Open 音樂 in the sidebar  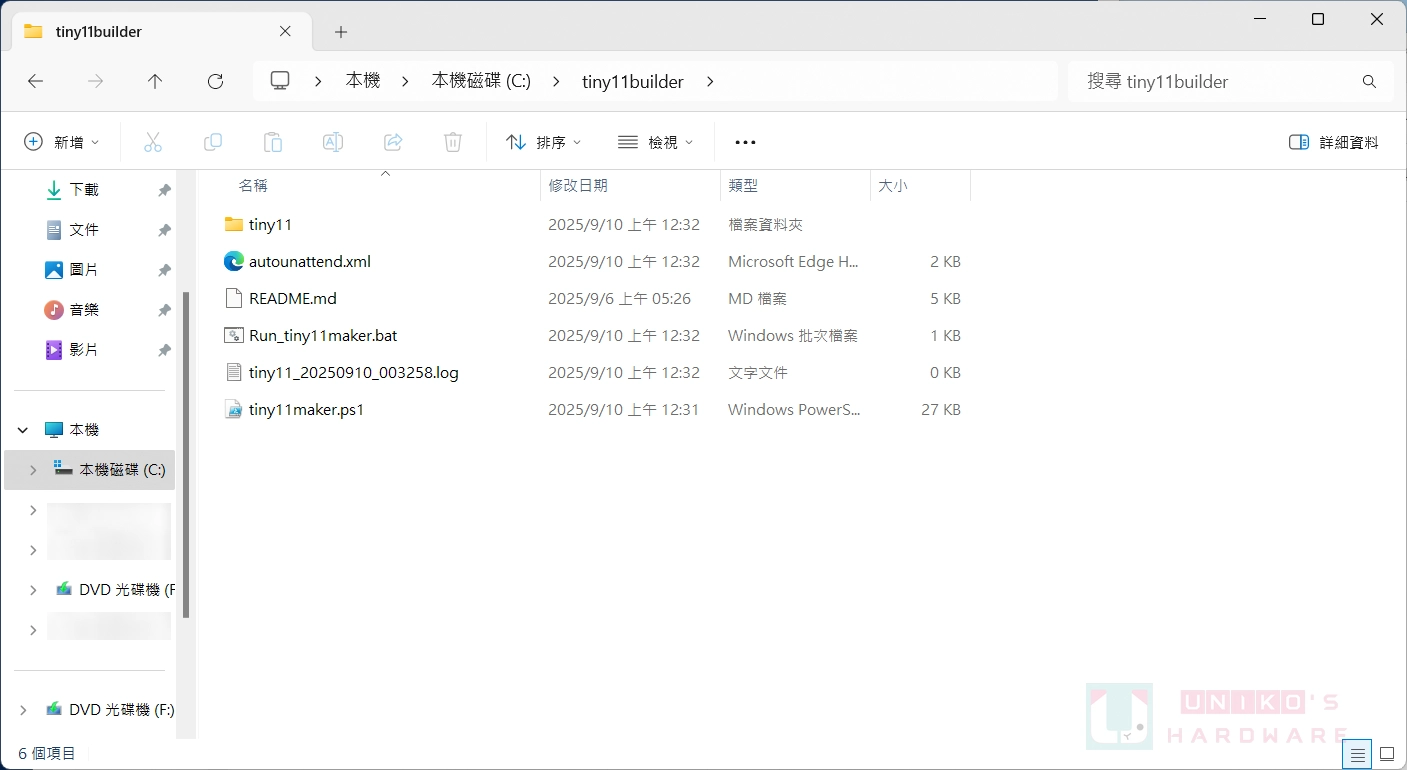point(84,309)
